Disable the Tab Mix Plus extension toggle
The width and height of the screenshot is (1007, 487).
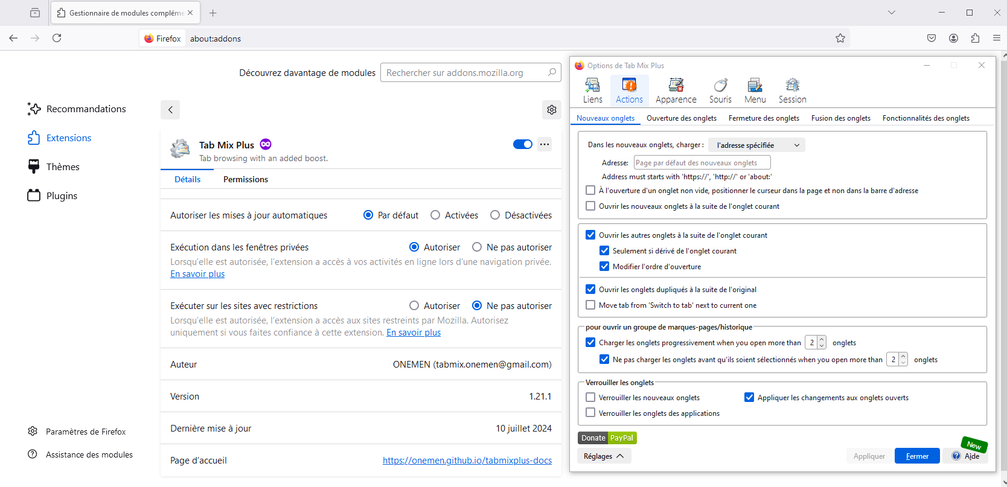522,144
